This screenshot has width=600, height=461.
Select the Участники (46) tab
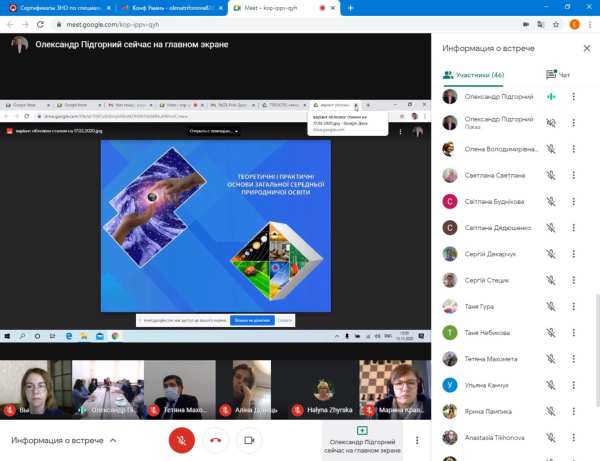[473, 74]
